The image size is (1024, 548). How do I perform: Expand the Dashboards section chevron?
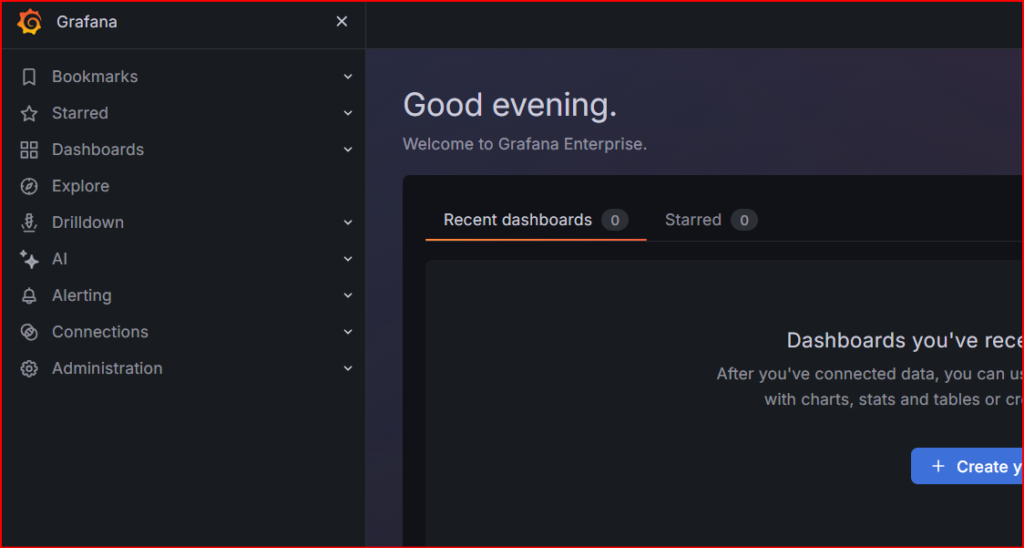(x=348, y=150)
